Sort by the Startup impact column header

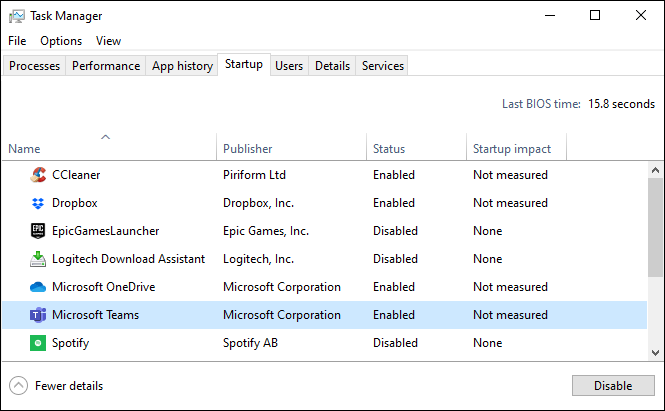click(x=516, y=147)
